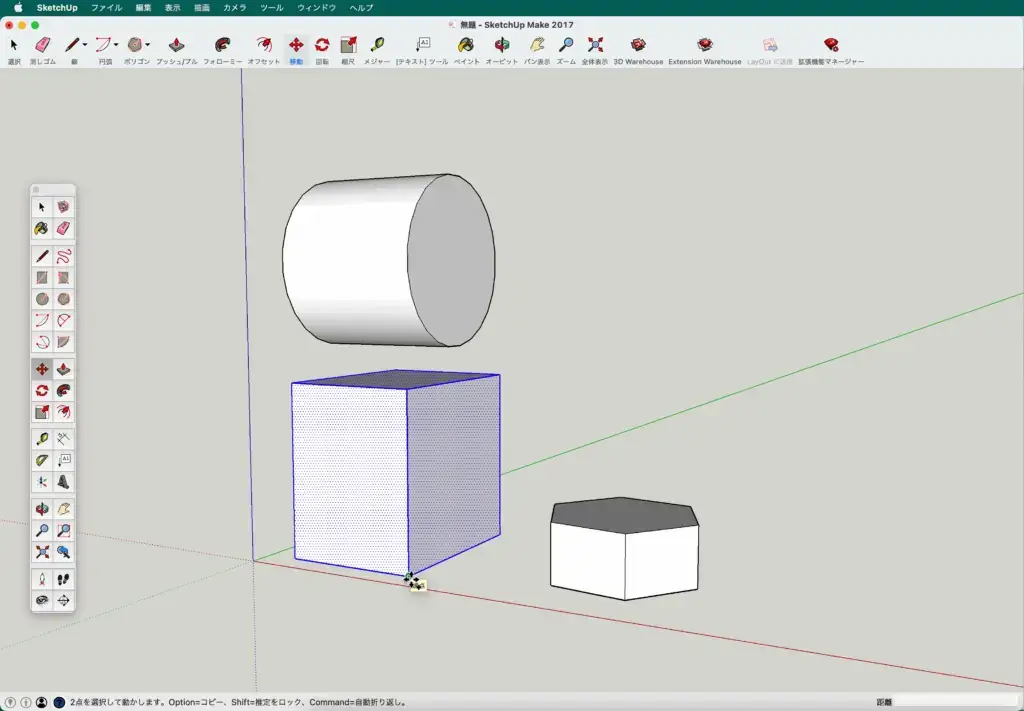
Task: Click the Axes tool in floating palette
Action: pyautogui.click(x=42, y=482)
